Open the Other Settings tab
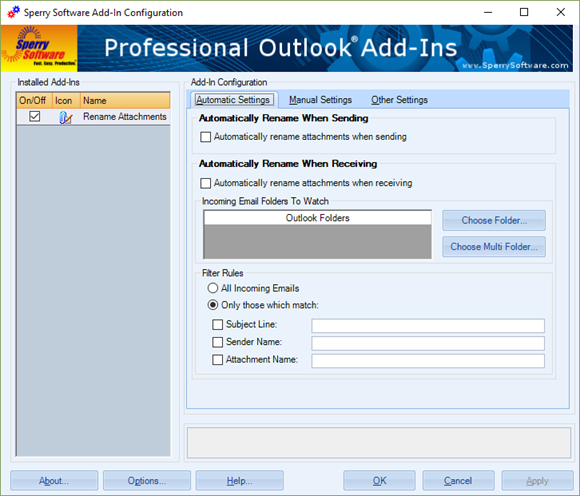Screen dimensions: 580x496 (x=399, y=100)
